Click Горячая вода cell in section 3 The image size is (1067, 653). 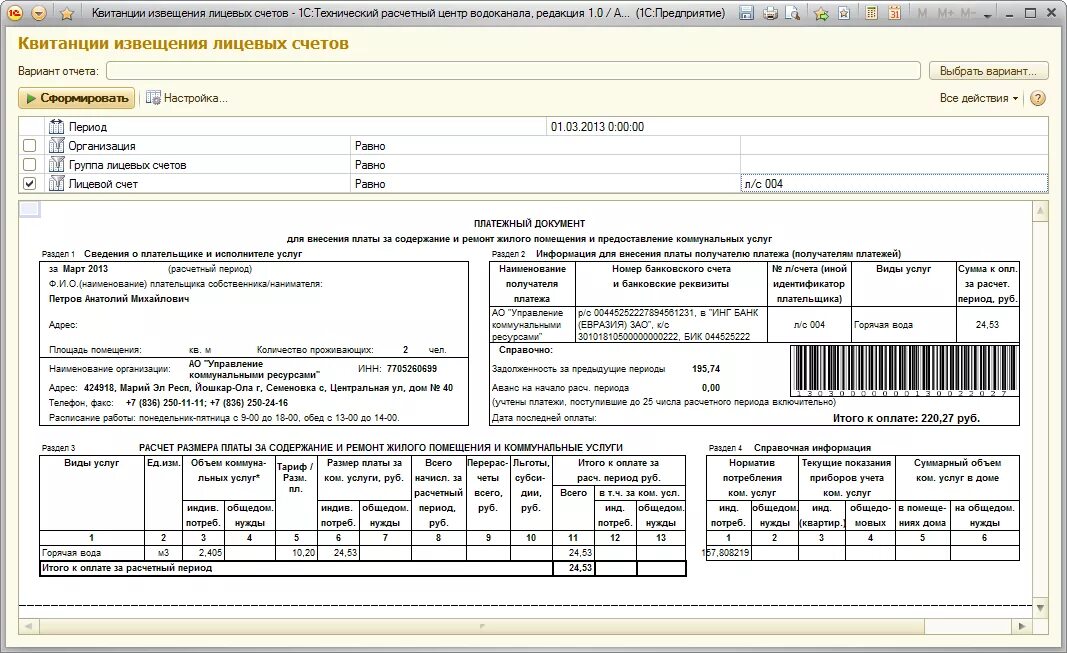92,553
